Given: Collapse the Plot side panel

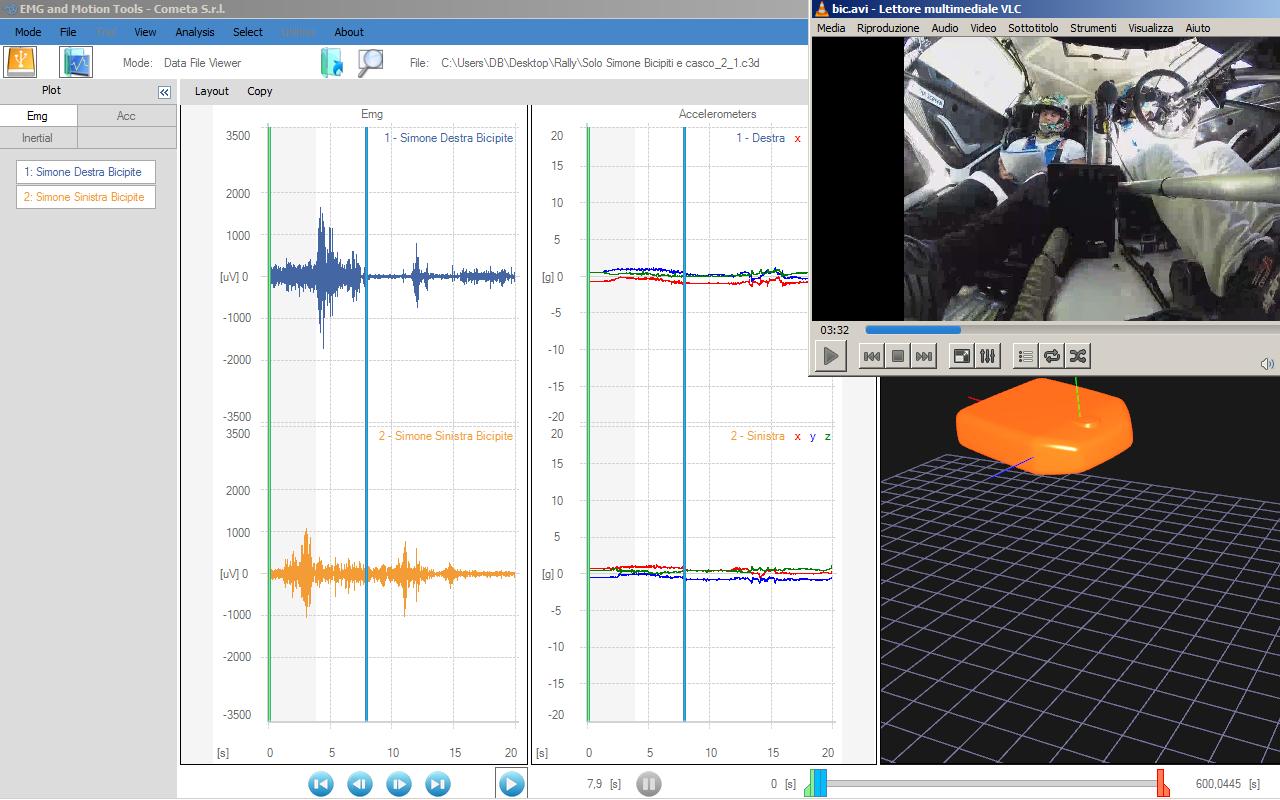Looking at the screenshot, I should click(164, 92).
